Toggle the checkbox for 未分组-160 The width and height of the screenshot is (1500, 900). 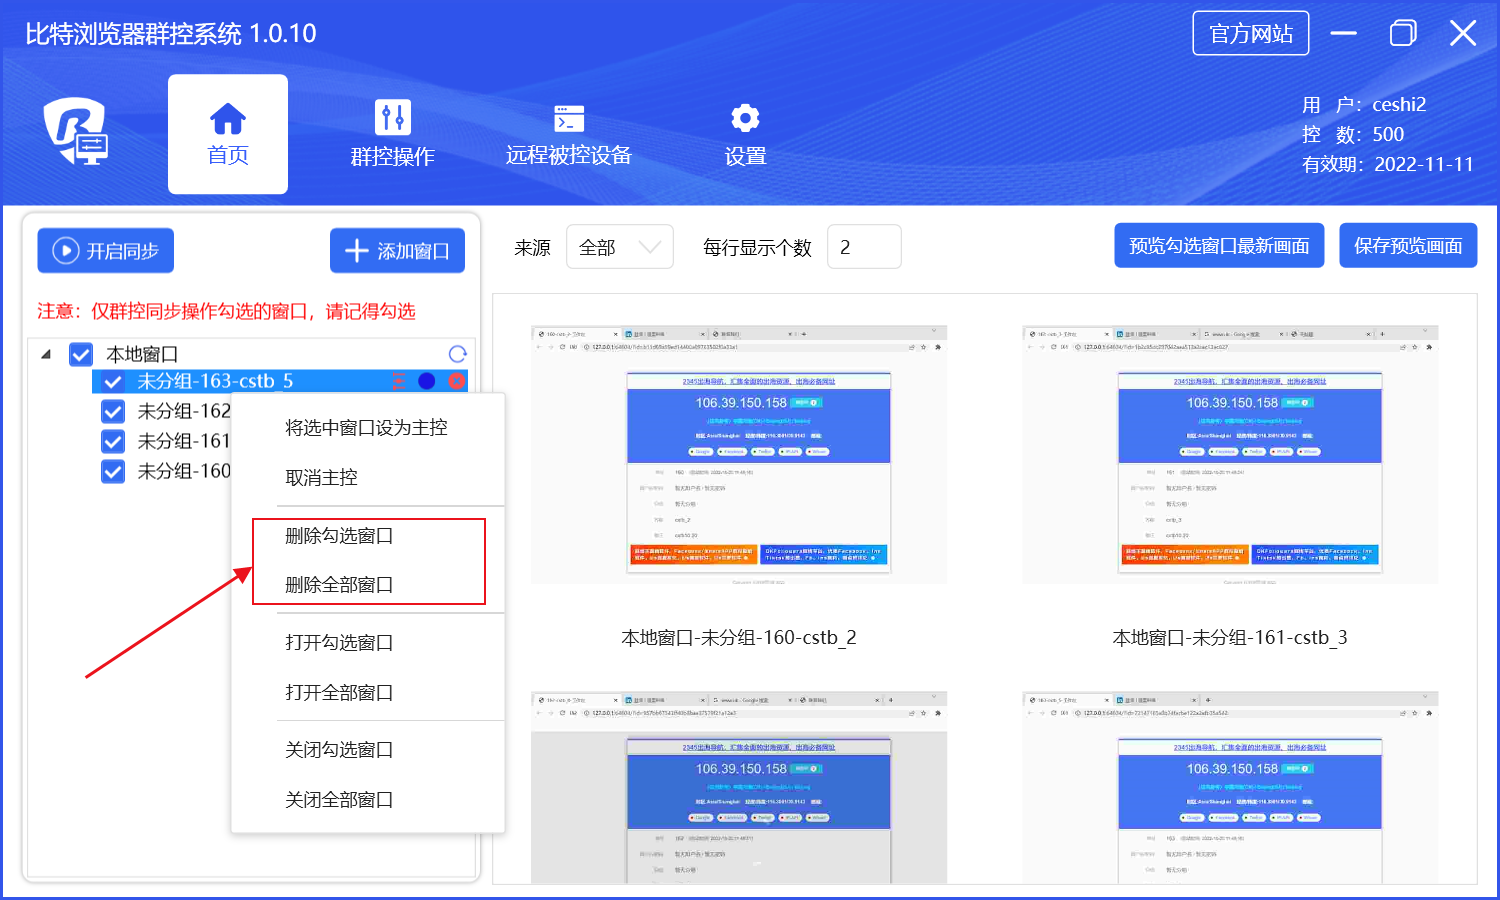(113, 471)
